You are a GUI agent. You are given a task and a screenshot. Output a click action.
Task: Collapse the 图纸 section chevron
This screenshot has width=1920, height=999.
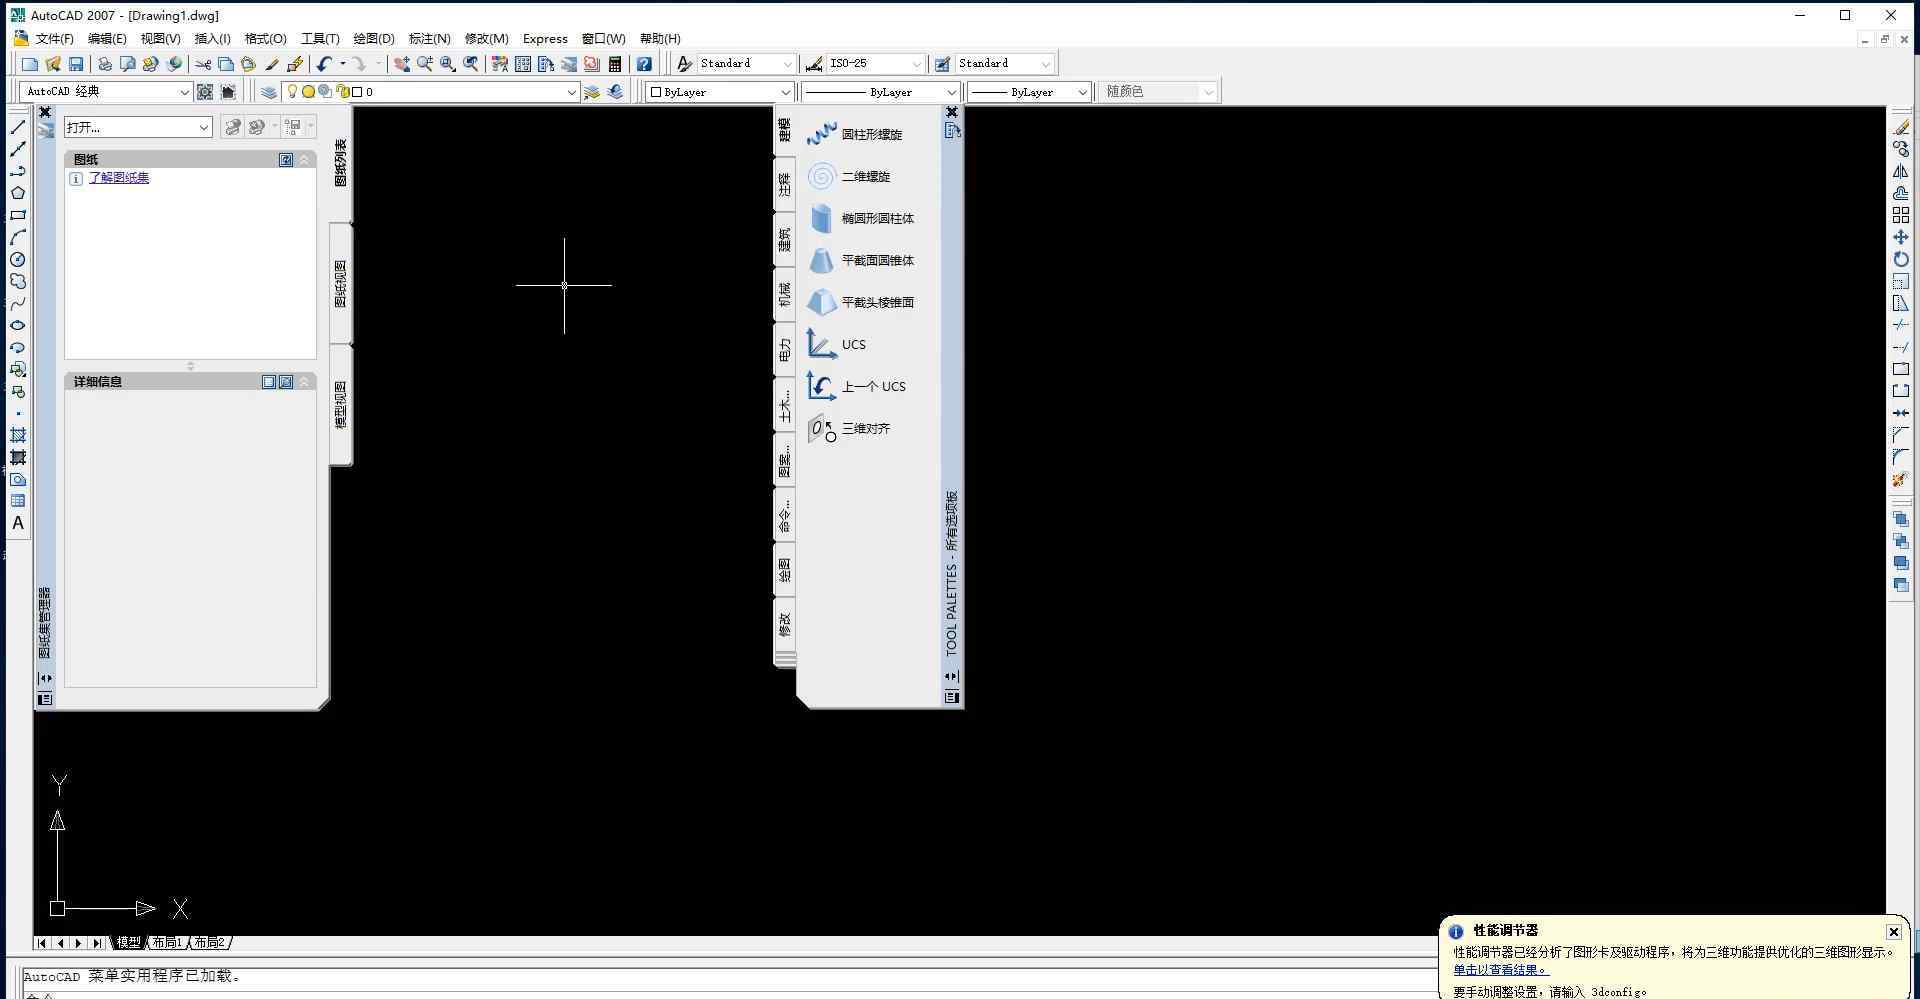(x=304, y=160)
